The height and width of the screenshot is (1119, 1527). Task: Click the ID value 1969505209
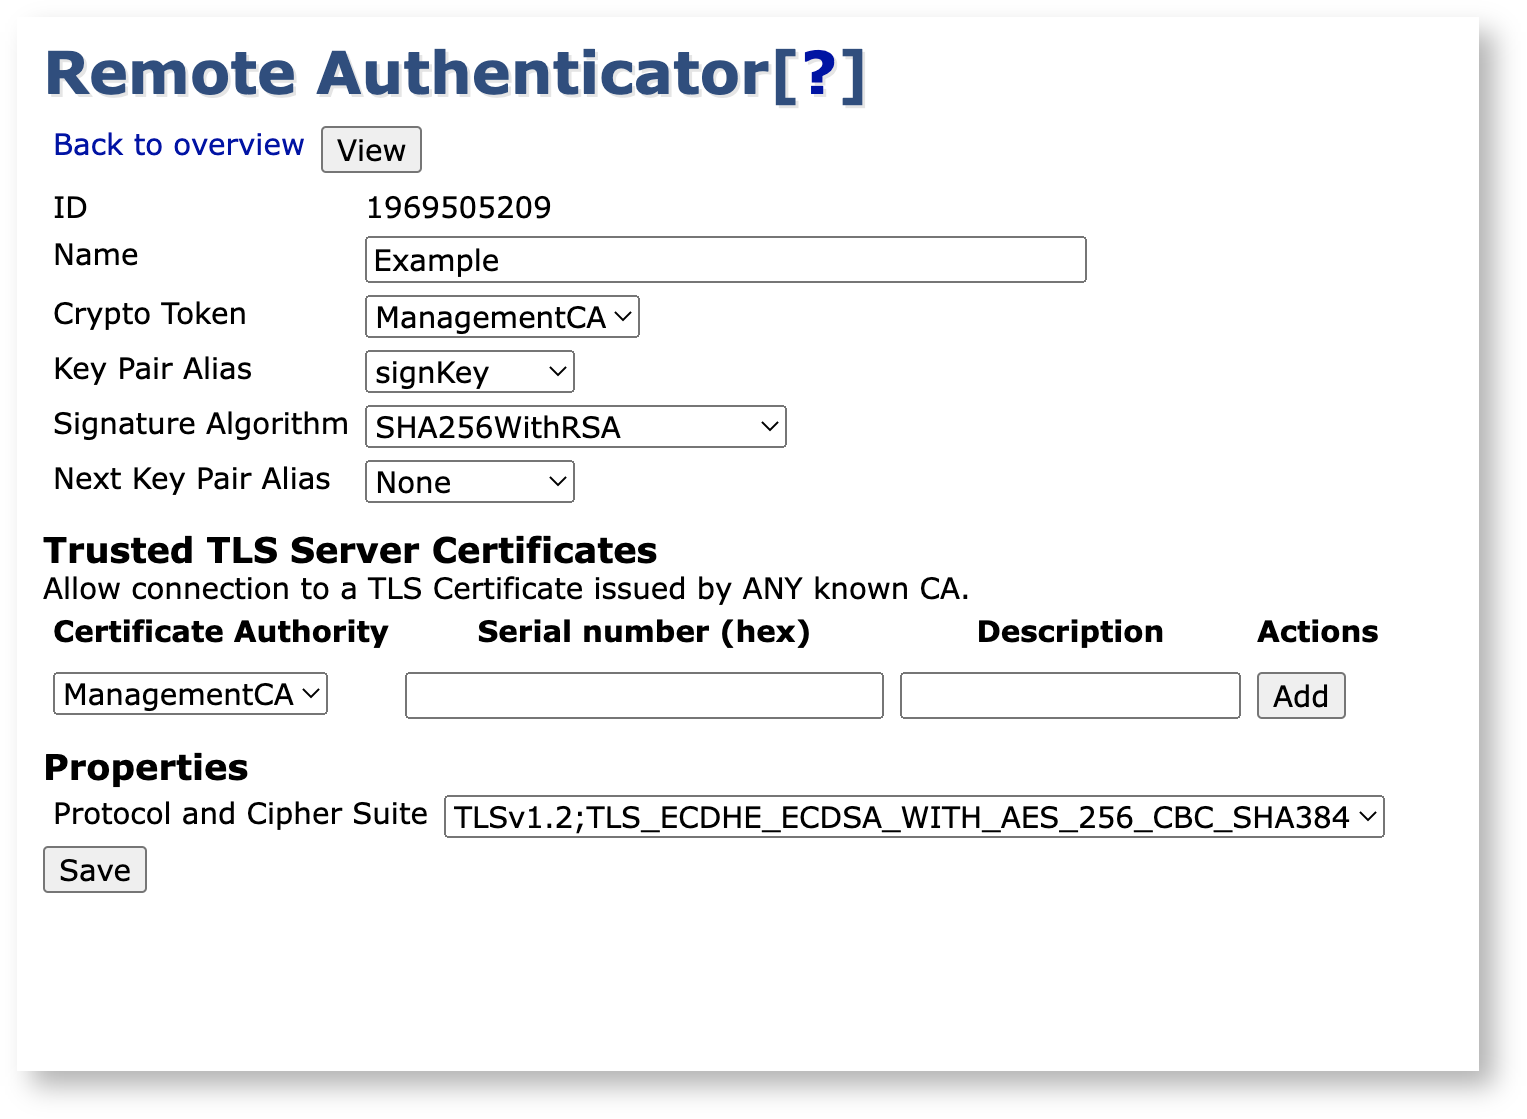[458, 207]
